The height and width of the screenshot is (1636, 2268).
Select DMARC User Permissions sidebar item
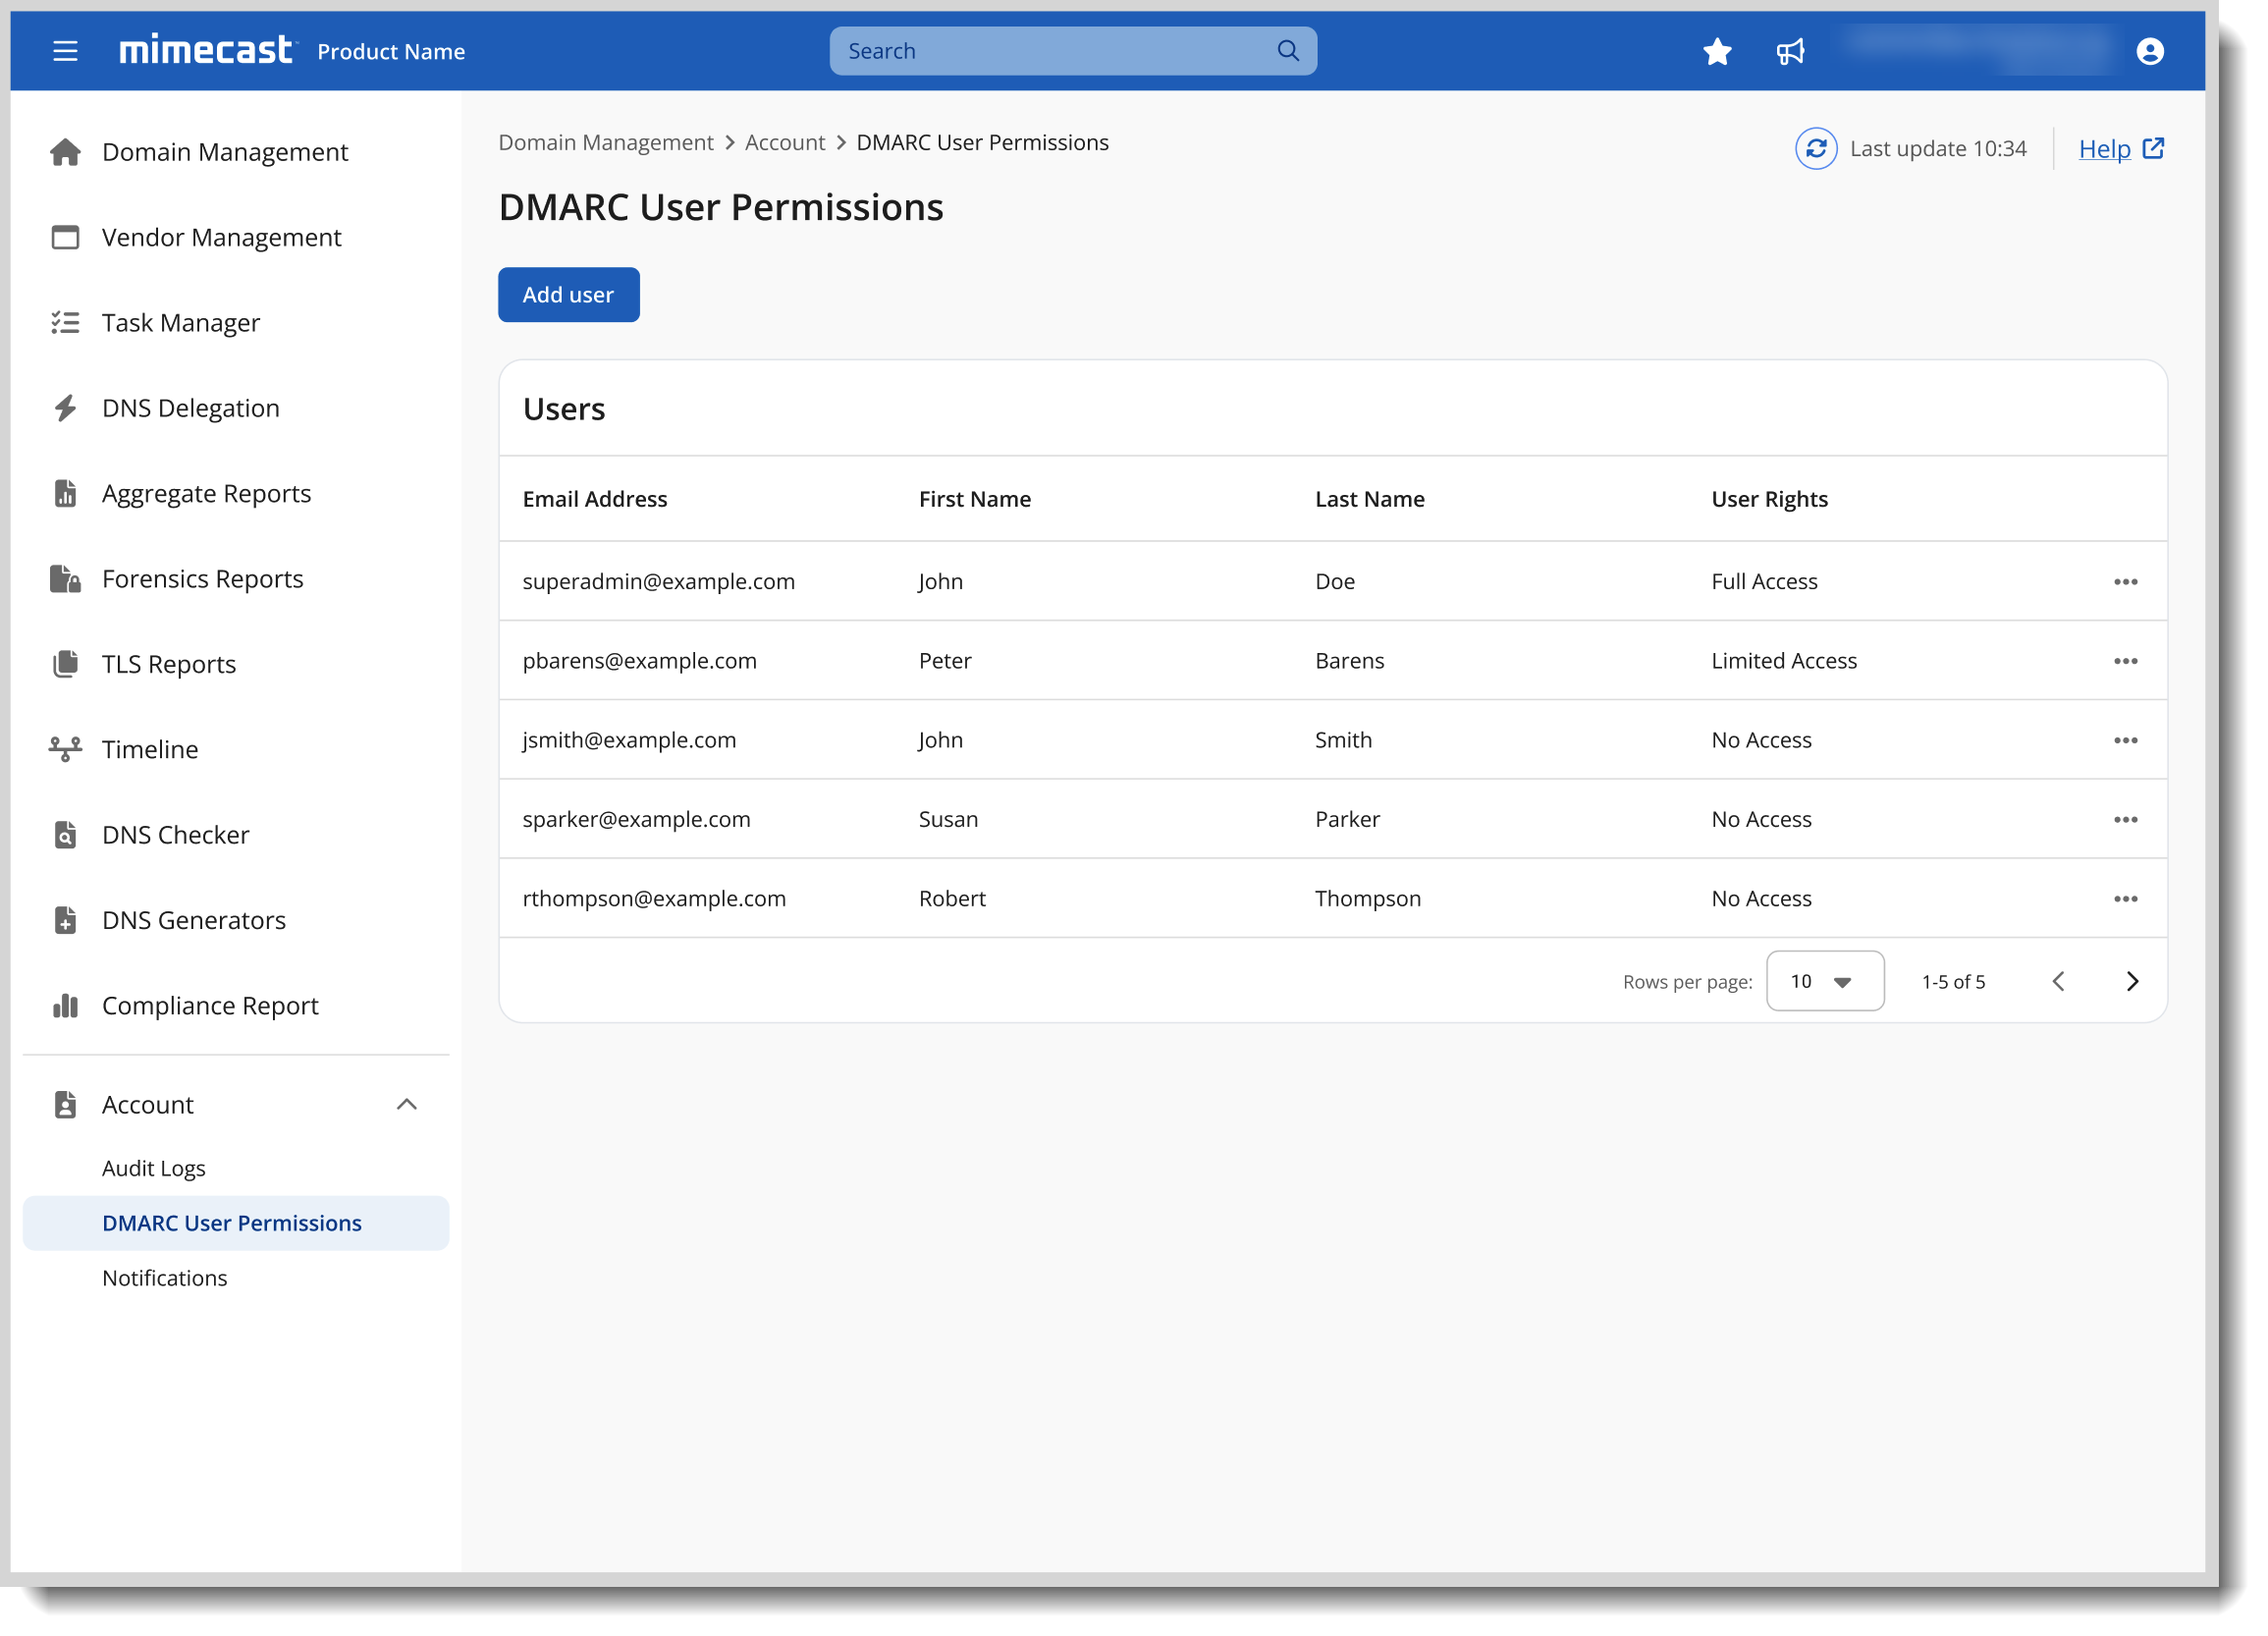pos(236,1223)
